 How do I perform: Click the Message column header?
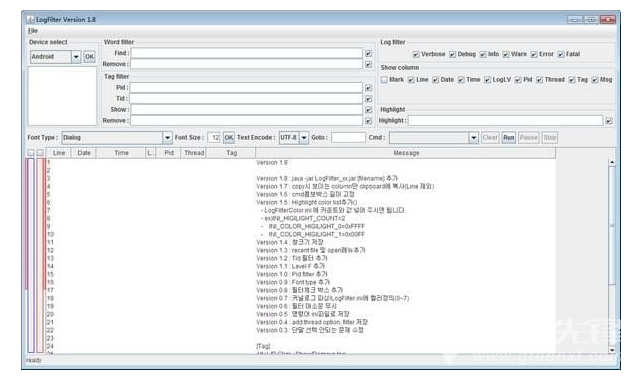click(406, 153)
